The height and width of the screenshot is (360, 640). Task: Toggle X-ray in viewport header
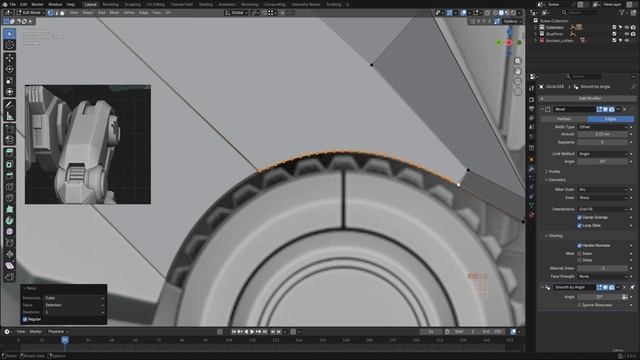[488, 13]
